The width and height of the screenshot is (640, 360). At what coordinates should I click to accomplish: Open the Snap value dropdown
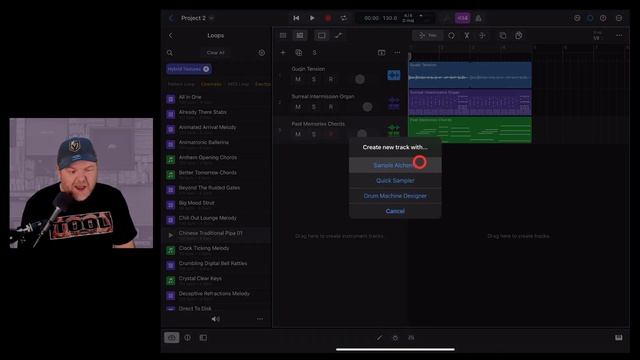(x=597, y=36)
